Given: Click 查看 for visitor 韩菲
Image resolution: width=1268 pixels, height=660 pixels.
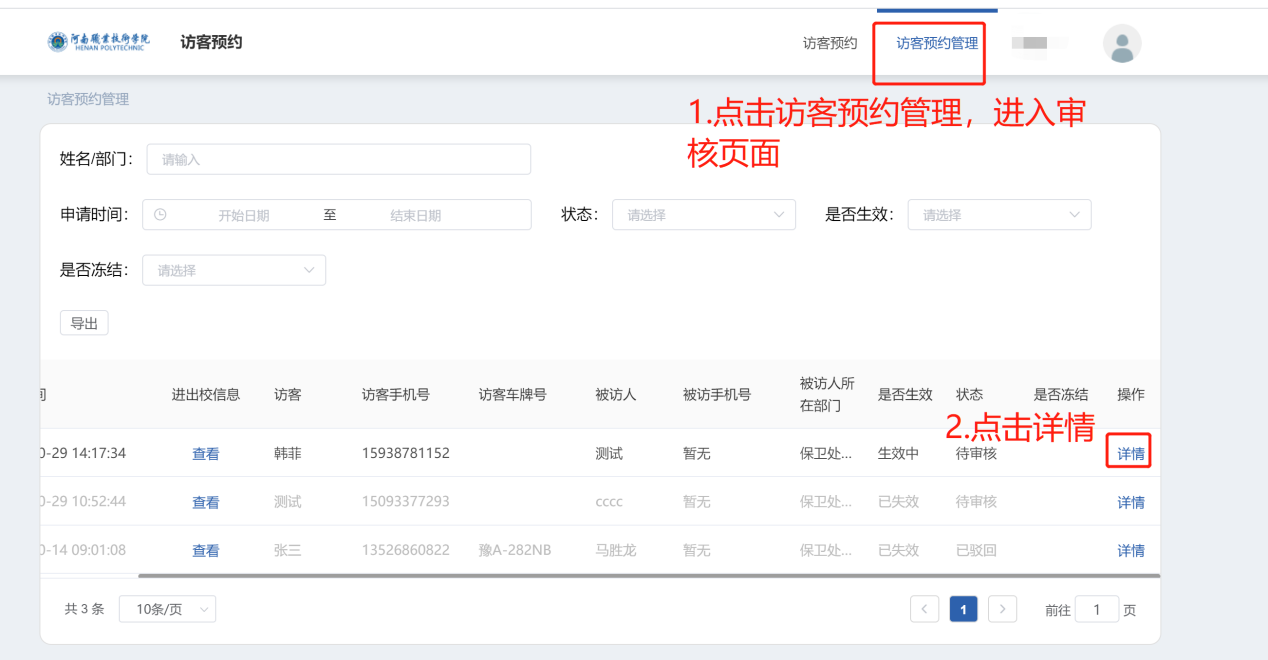Looking at the screenshot, I should 206,454.
